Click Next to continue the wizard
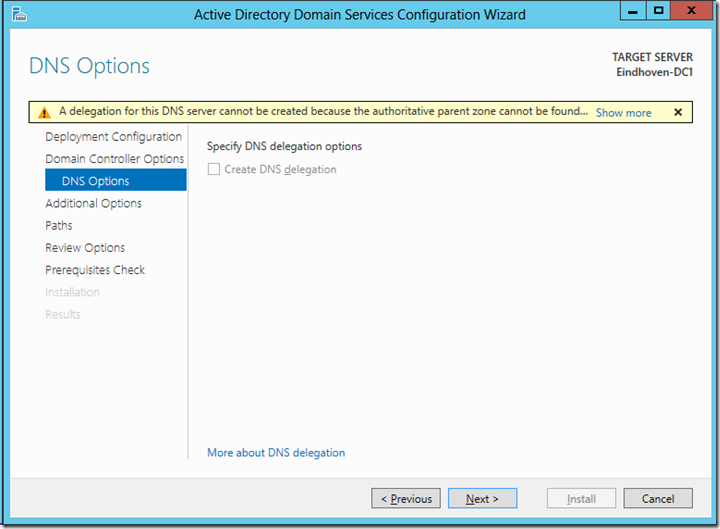Screen dimensions: 720x529 pyautogui.click(x=483, y=498)
